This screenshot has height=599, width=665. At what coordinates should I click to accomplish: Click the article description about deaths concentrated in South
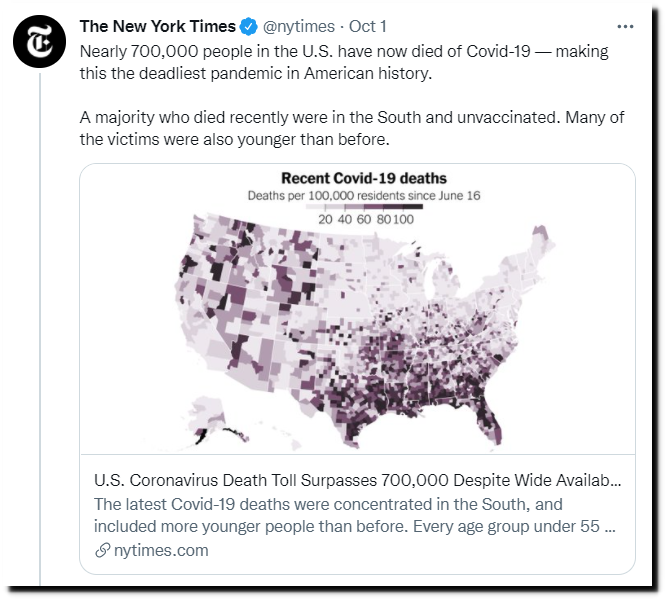pyautogui.click(x=355, y=515)
